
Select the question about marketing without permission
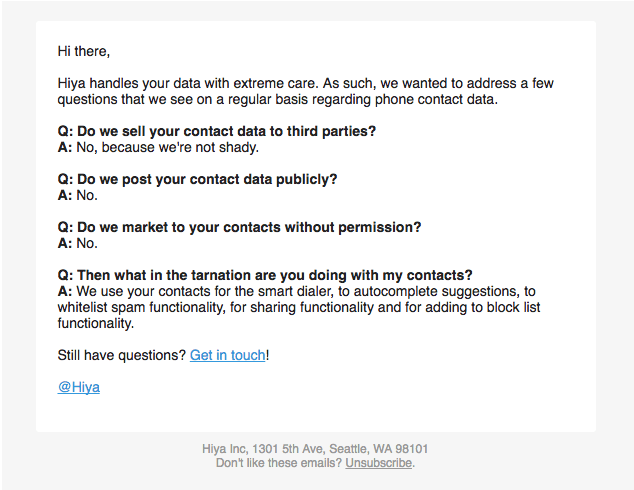(x=240, y=227)
